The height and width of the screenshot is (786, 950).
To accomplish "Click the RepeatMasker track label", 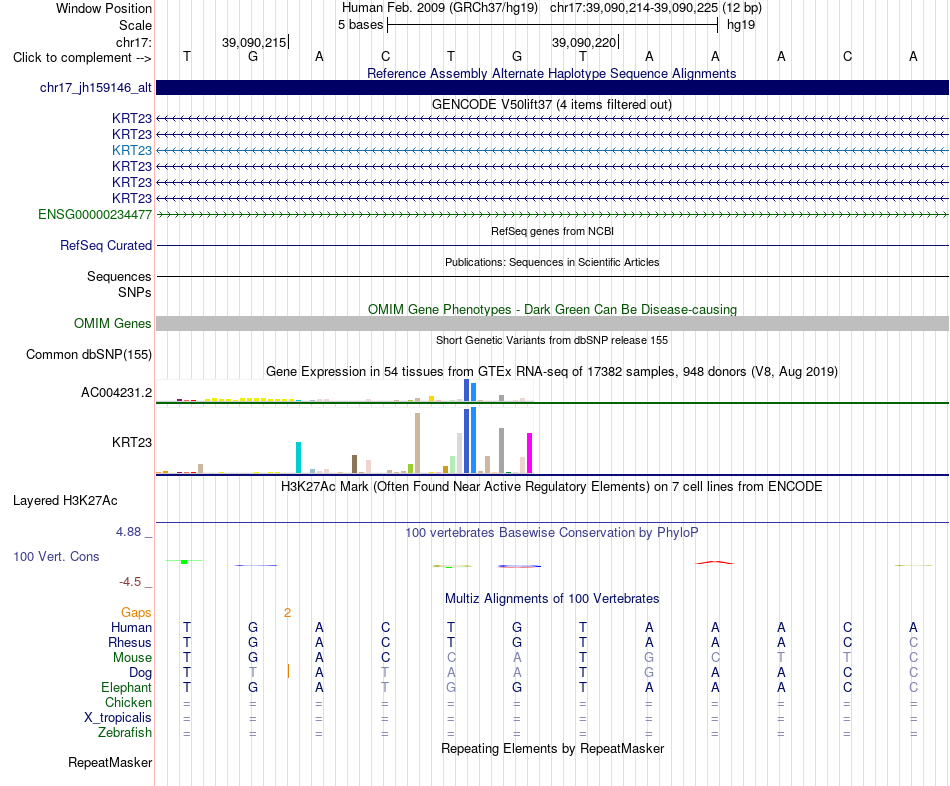I will pyautogui.click(x=110, y=762).
